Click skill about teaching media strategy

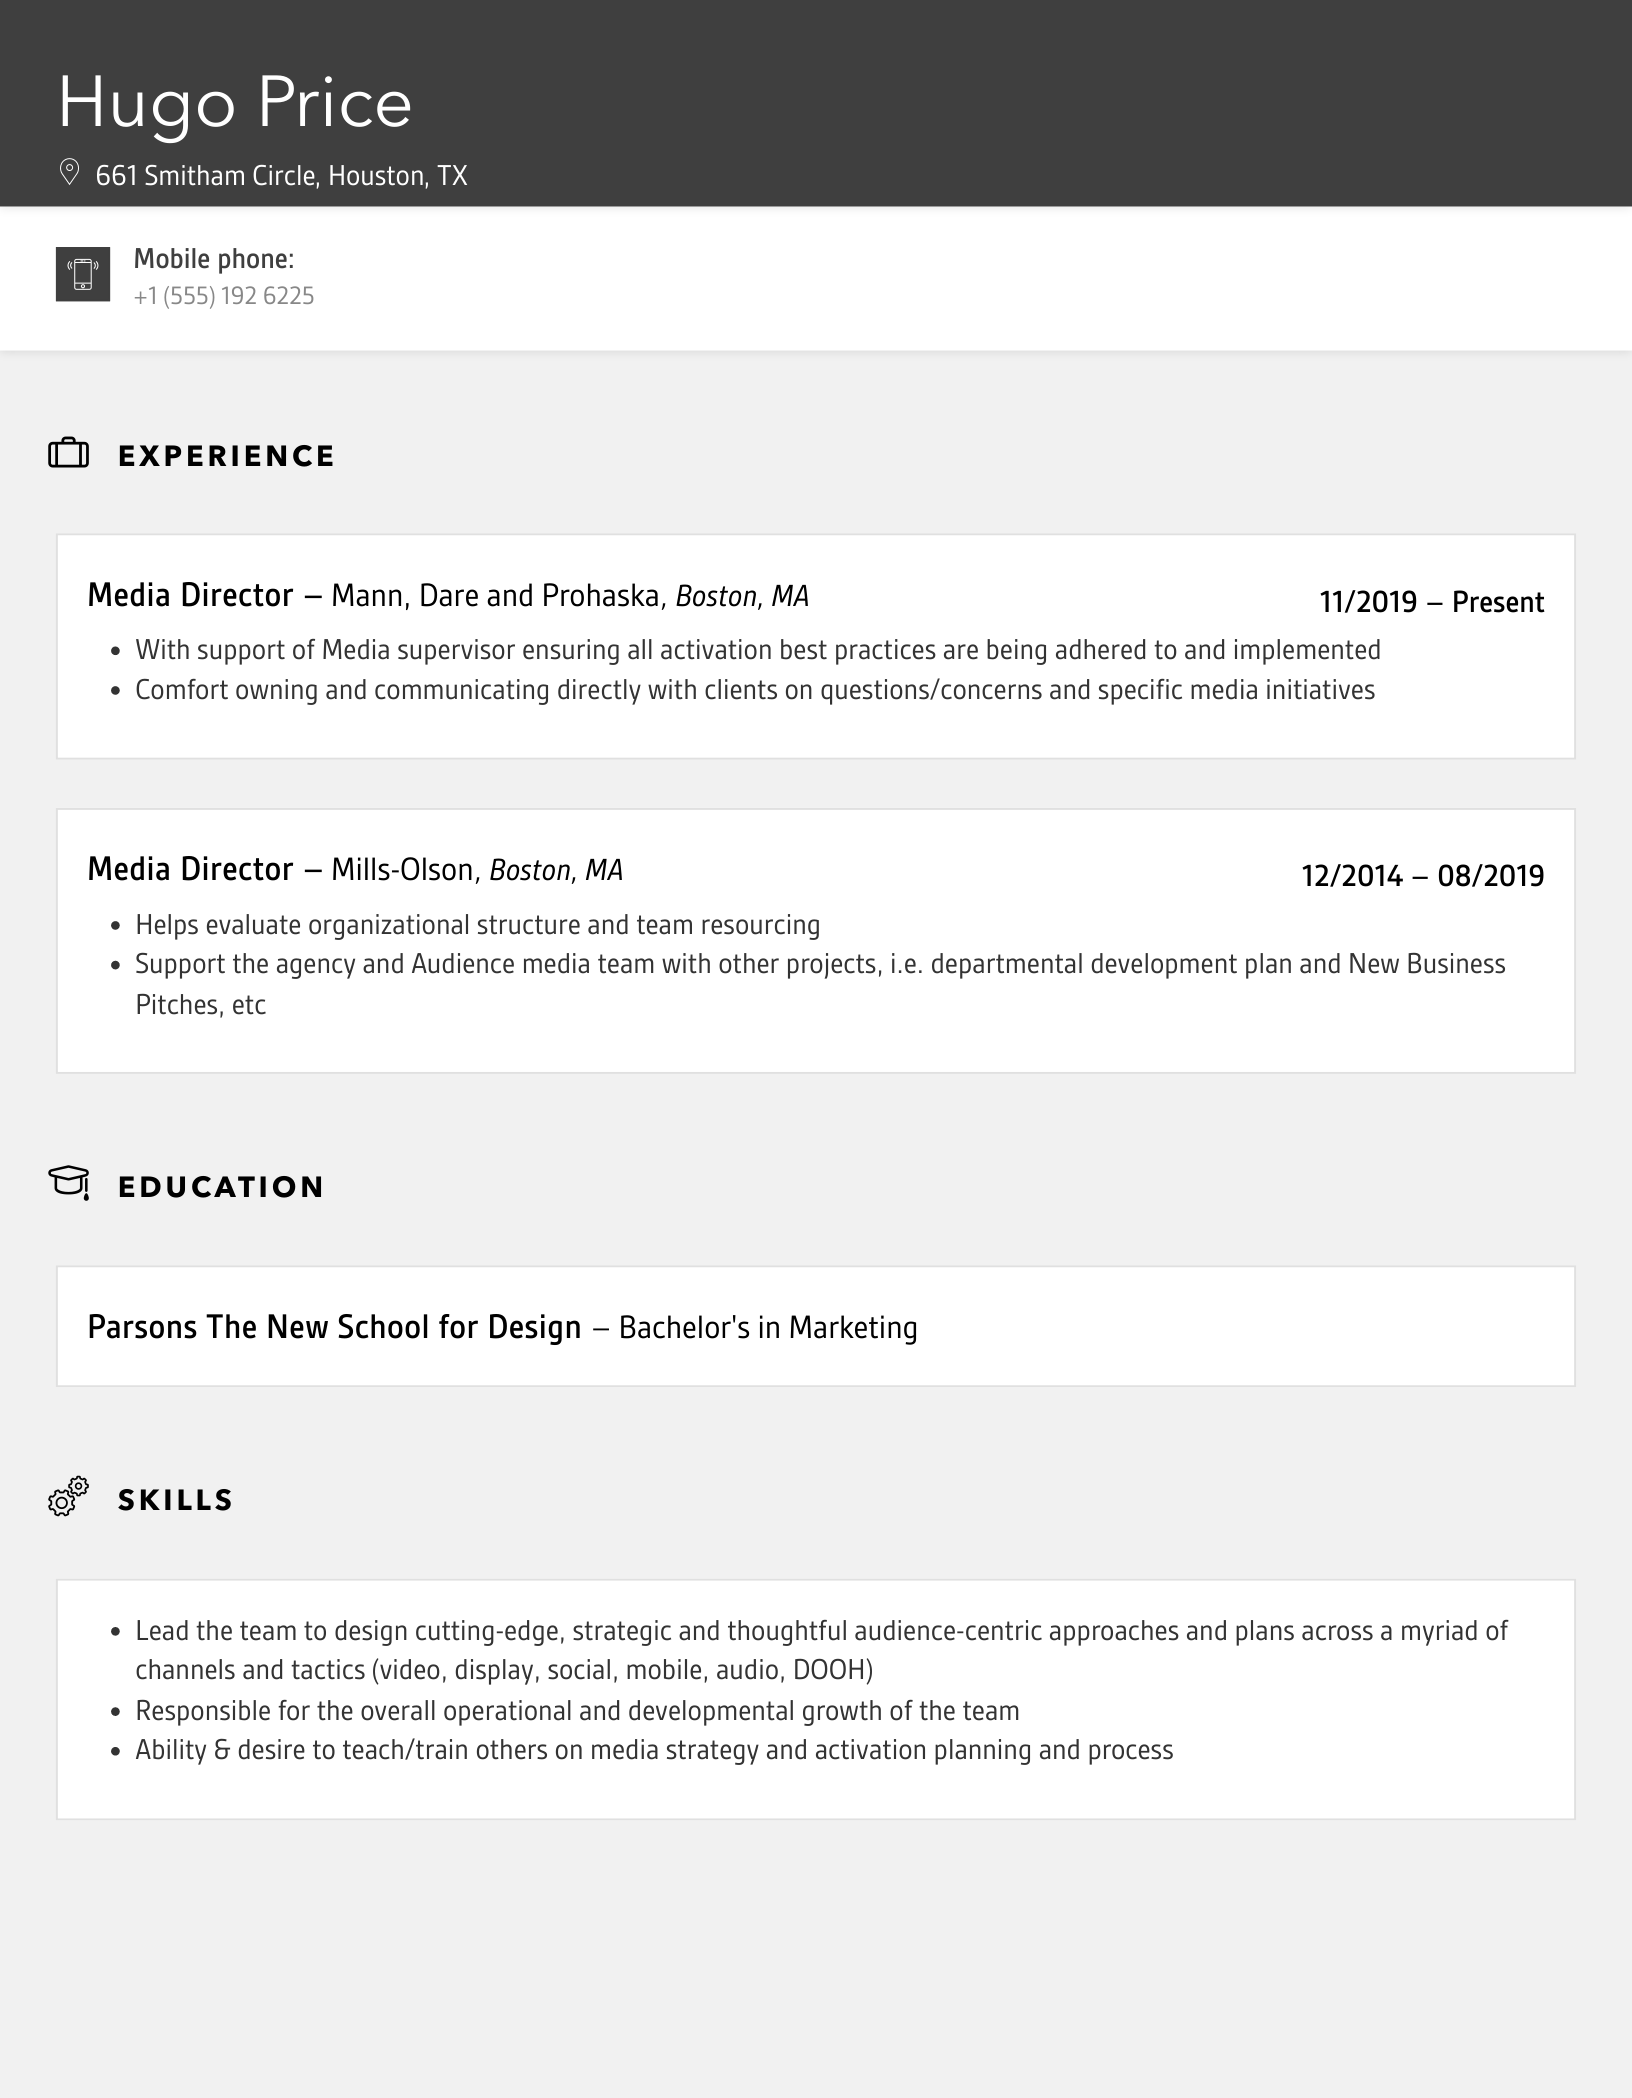coord(654,1750)
